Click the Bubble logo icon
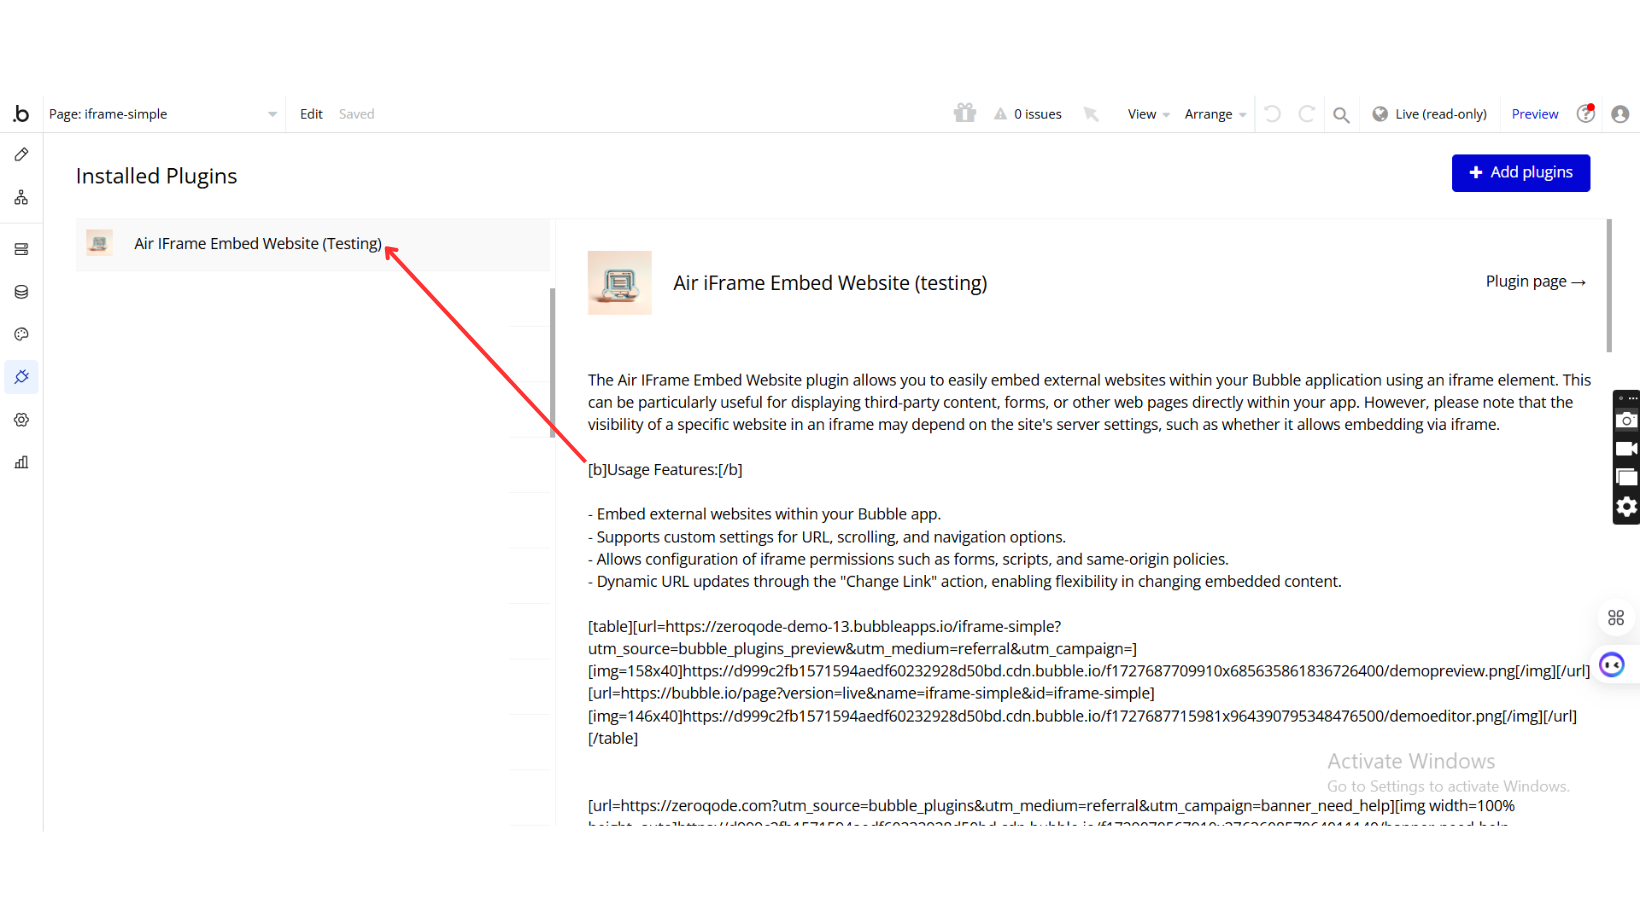The height and width of the screenshot is (924, 1640). coord(21,114)
